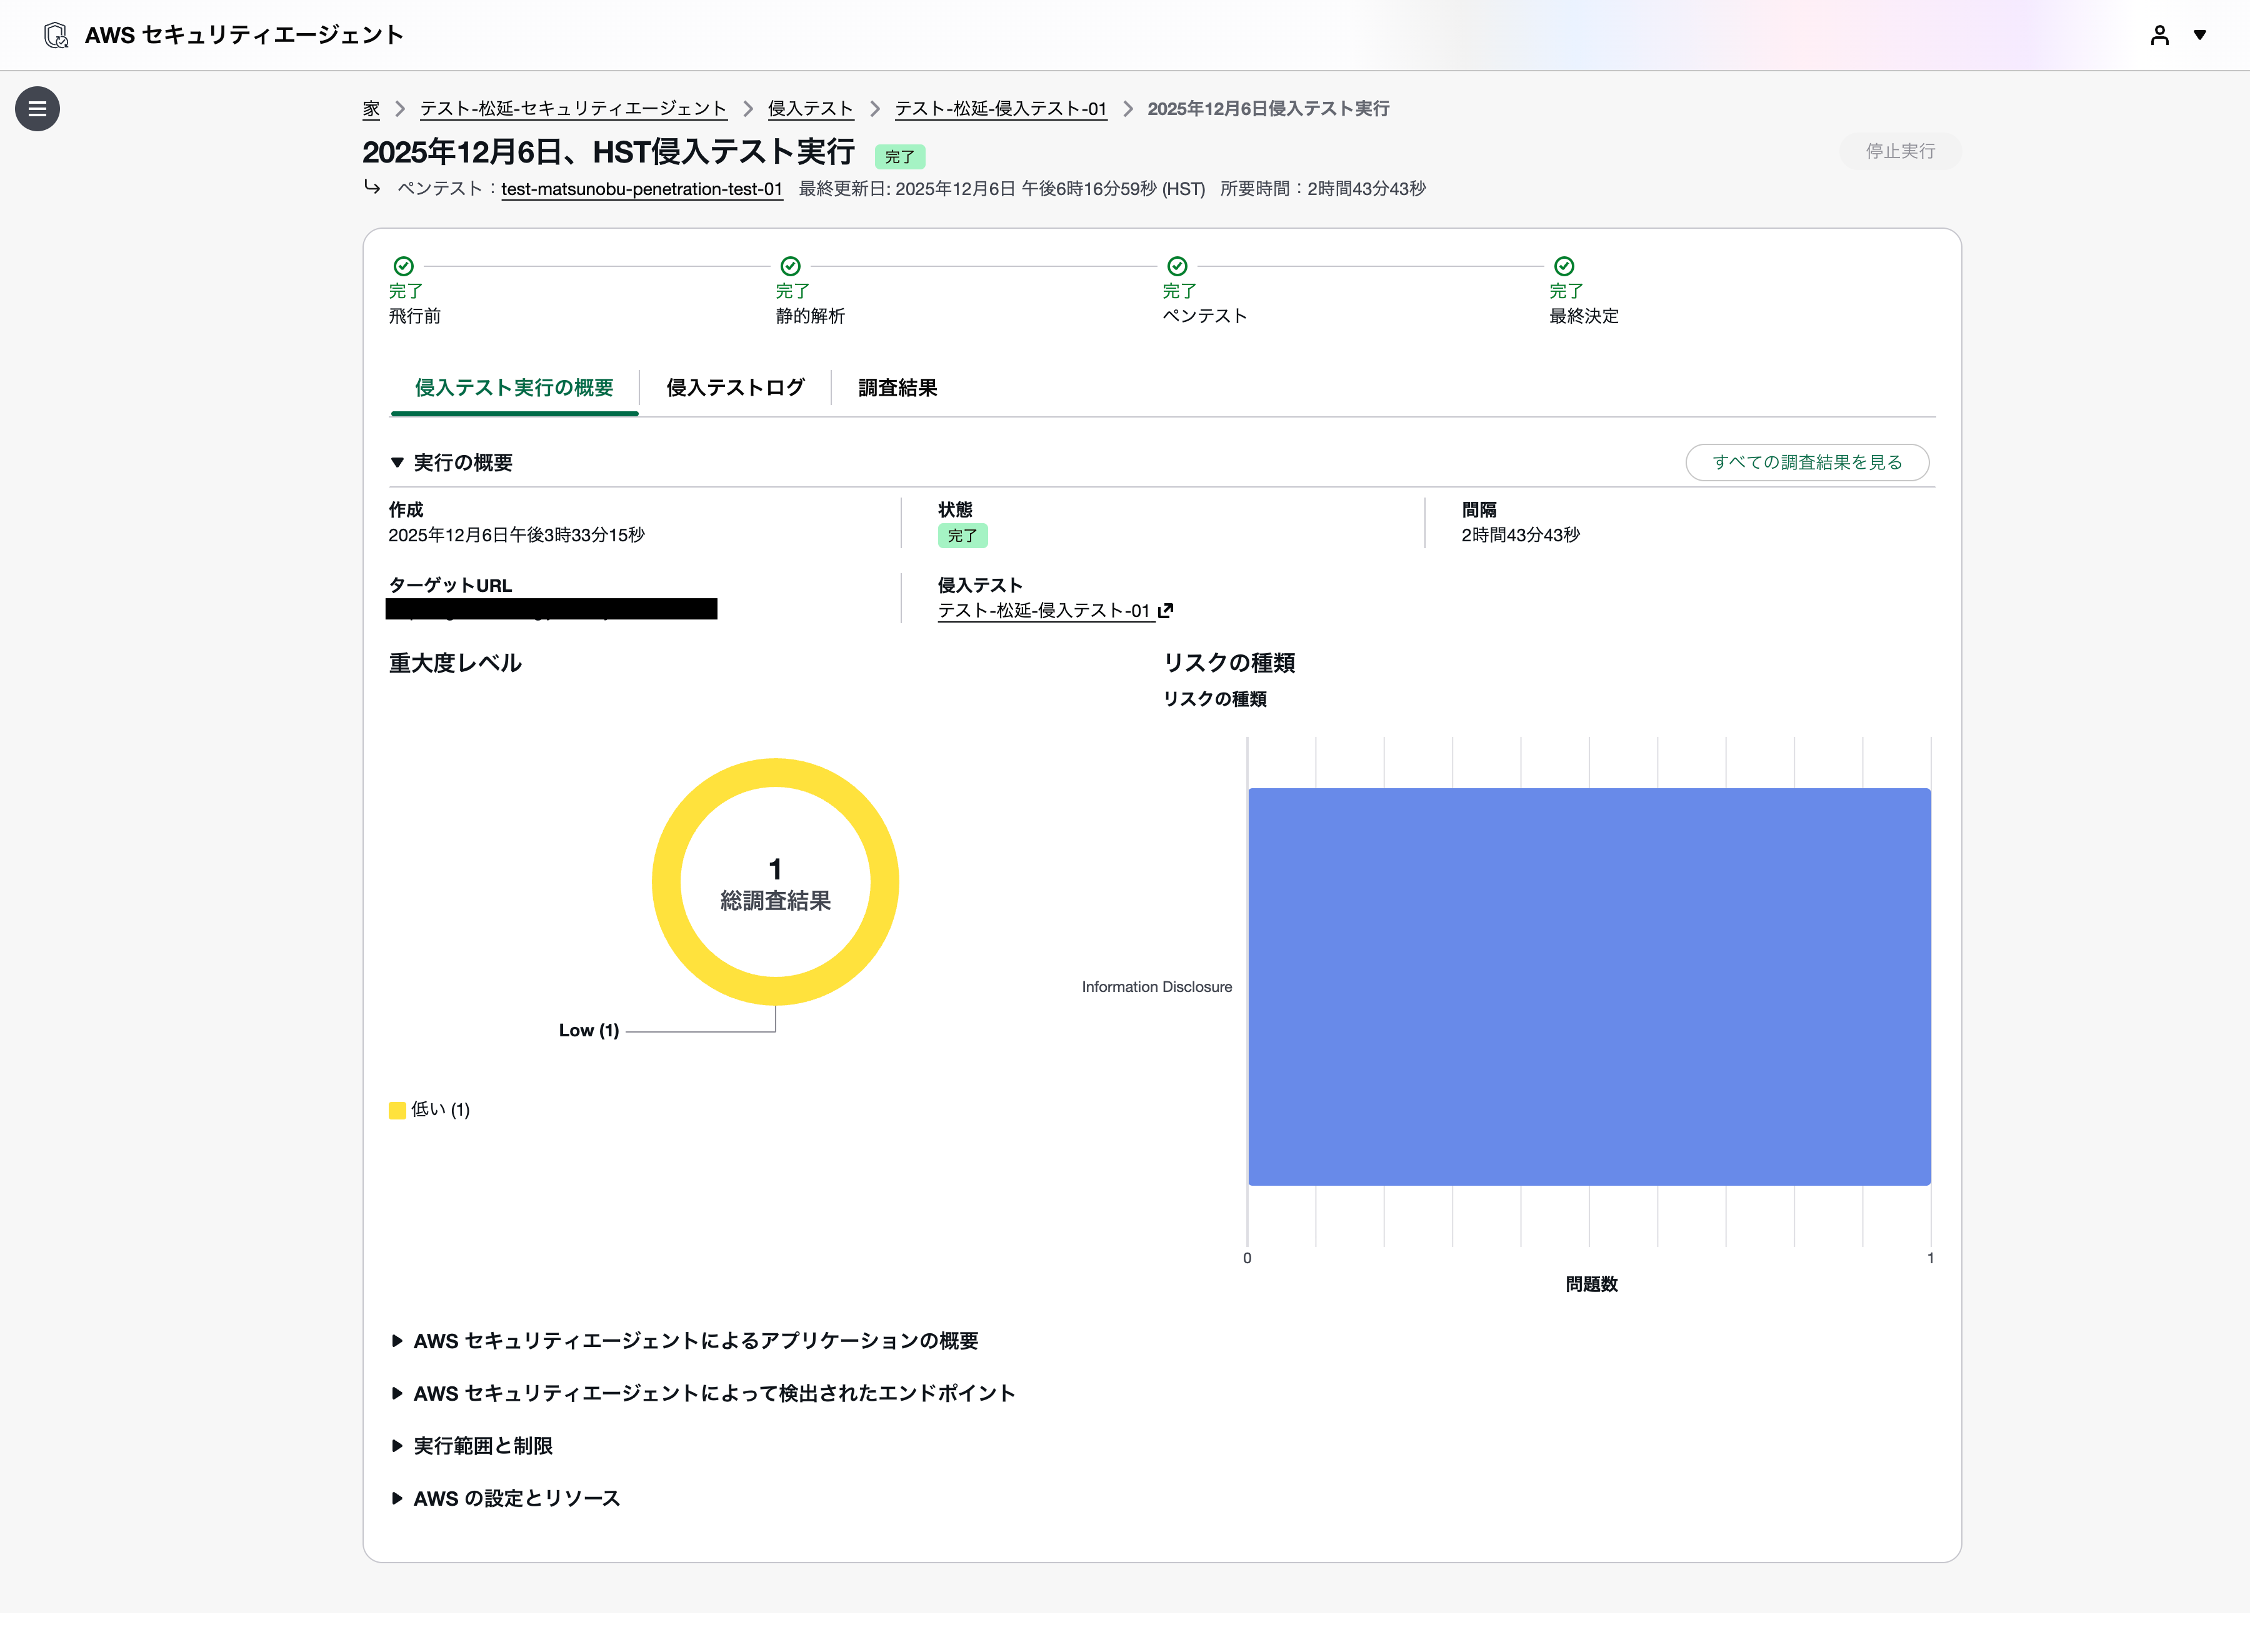This screenshot has width=2250, height=1652.
Task: Click the user profile icon
Action: tap(2159, 35)
